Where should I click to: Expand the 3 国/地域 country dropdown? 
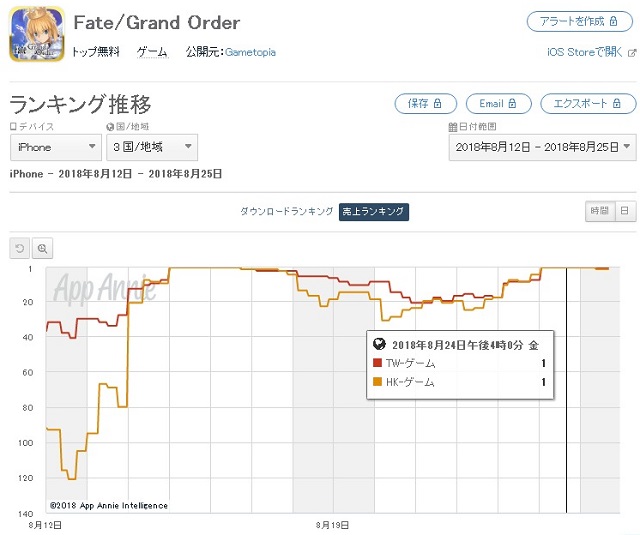click(x=152, y=147)
